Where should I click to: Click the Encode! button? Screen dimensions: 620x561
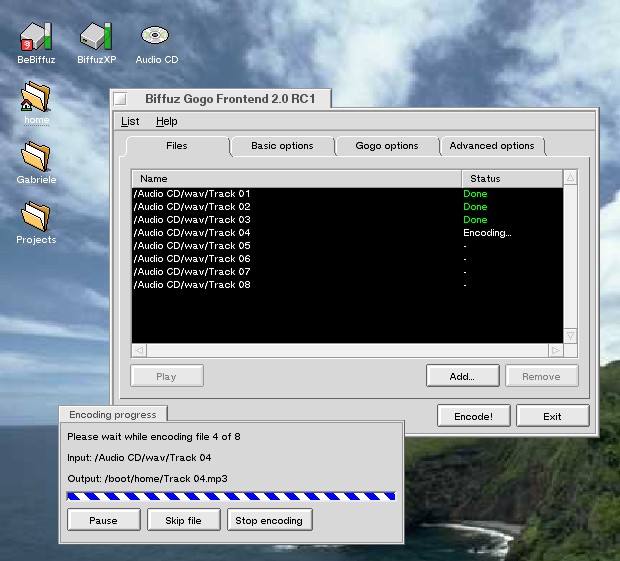click(x=473, y=416)
